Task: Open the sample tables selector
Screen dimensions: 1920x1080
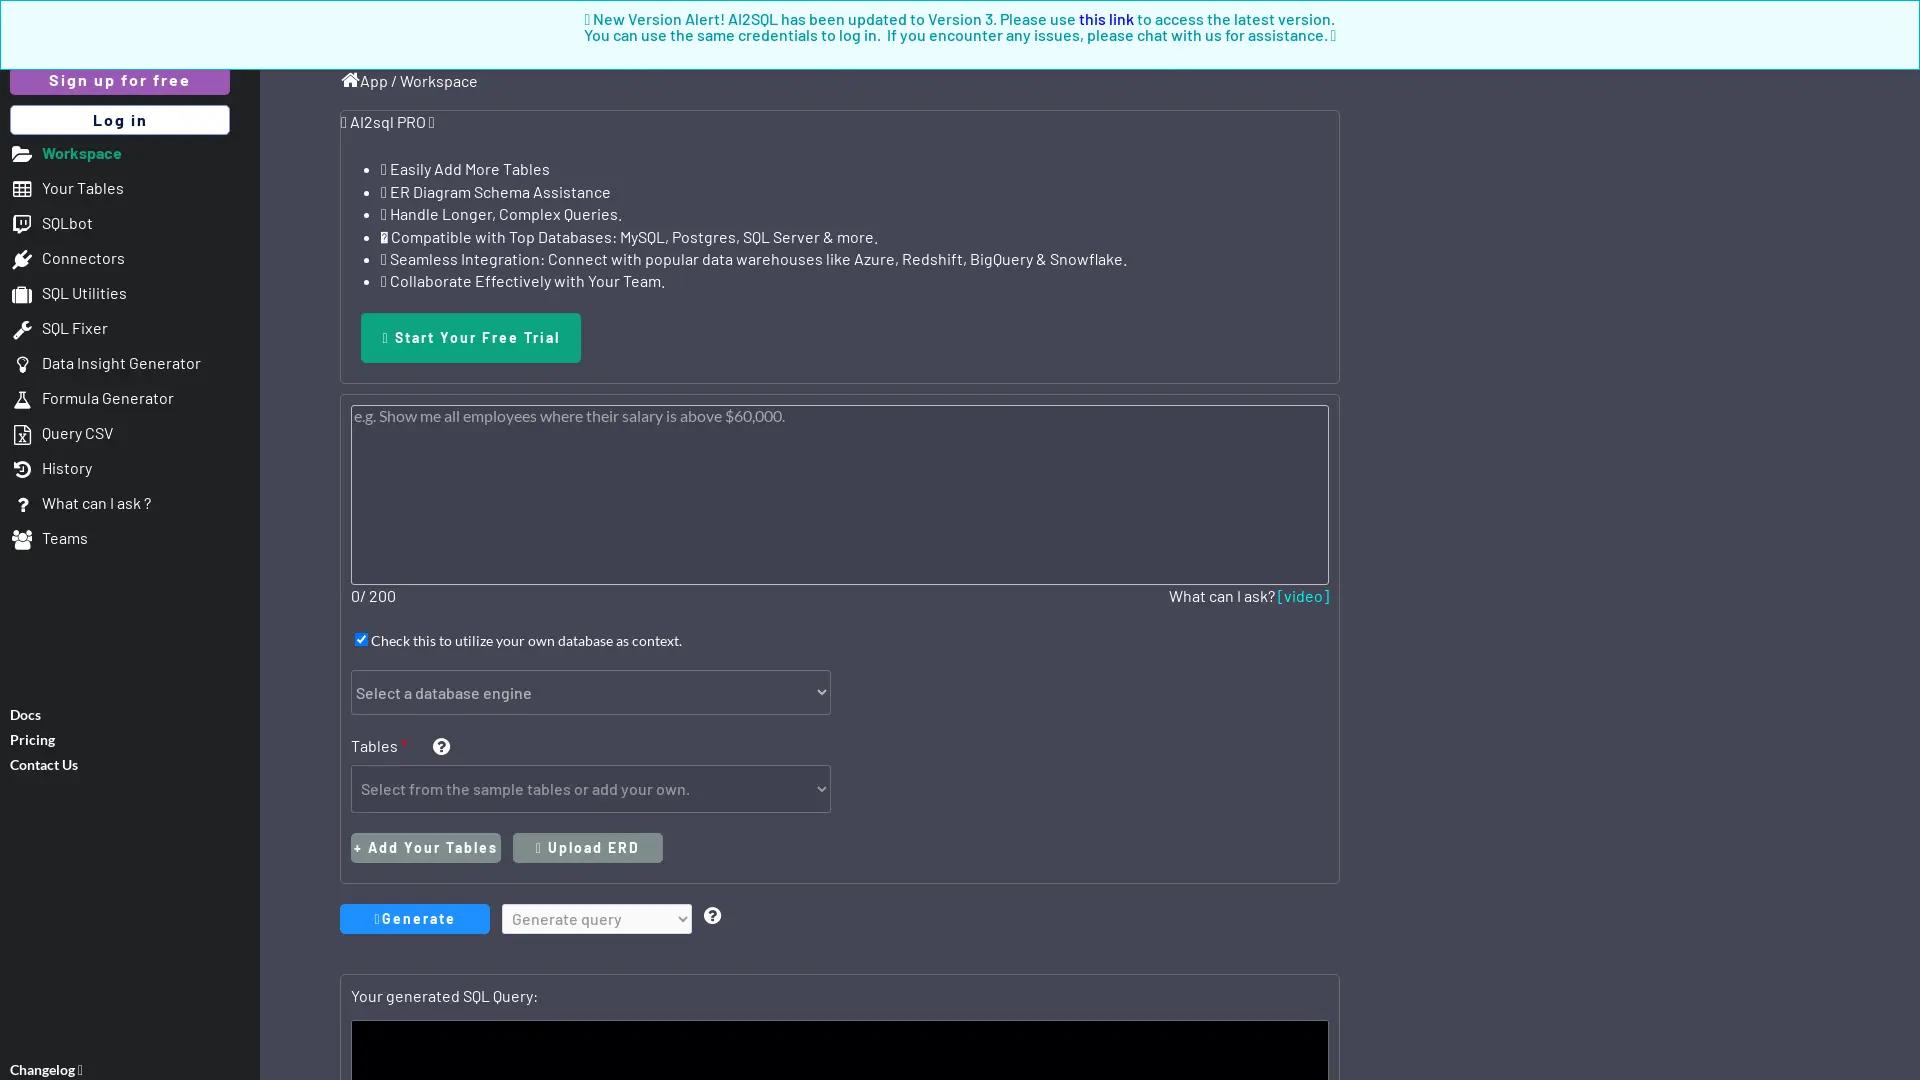Action: [x=590, y=789]
